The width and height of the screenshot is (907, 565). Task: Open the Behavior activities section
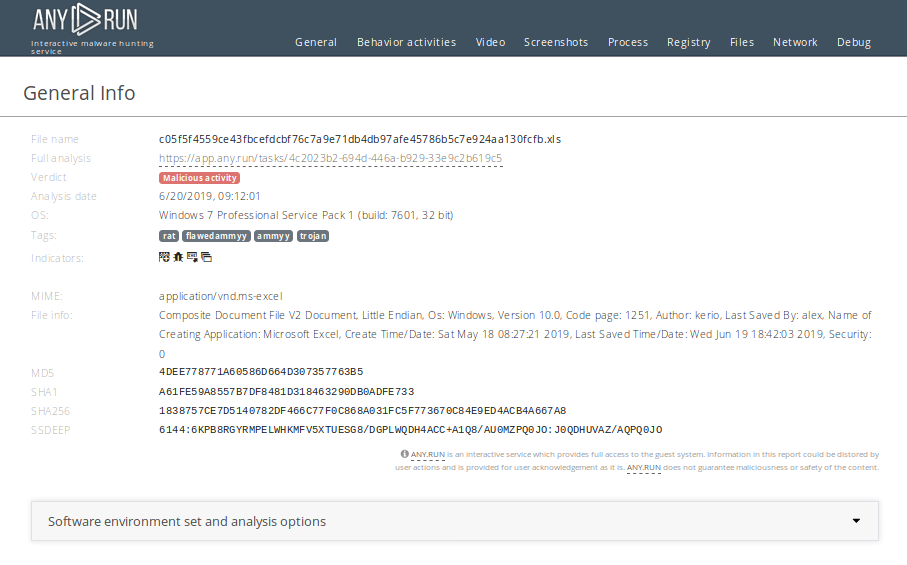[x=406, y=42]
